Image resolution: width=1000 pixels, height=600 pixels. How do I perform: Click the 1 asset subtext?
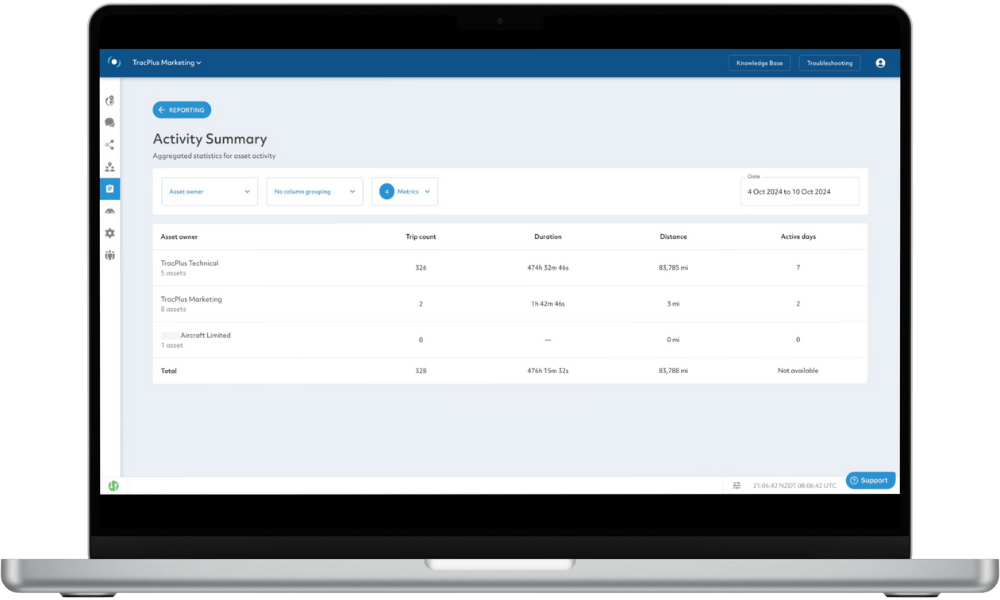click(x=172, y=346)
